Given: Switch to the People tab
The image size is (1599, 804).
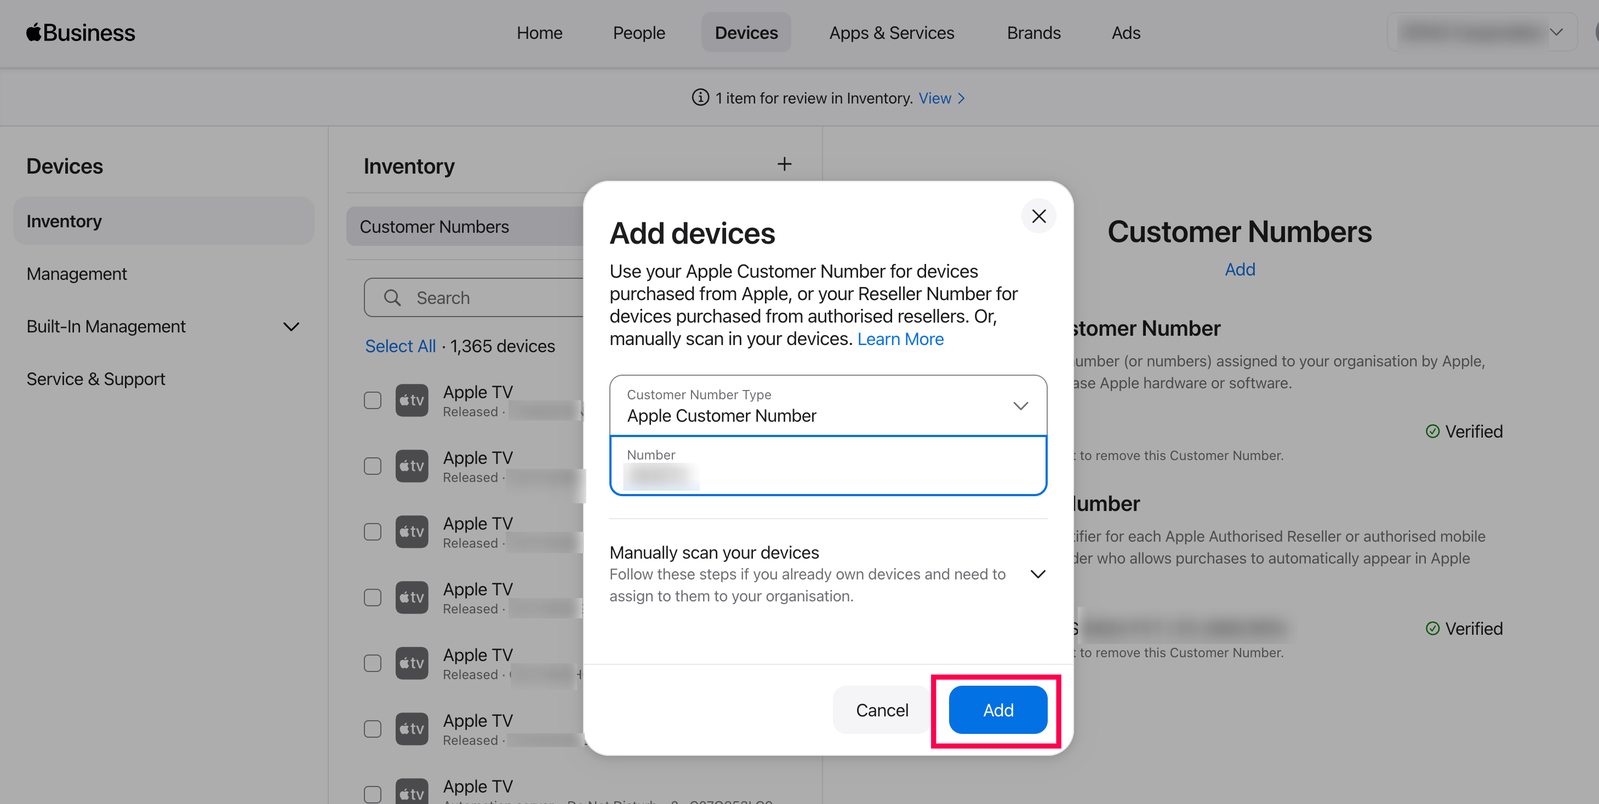Looking at the screenshot, I should click(639, 33).
